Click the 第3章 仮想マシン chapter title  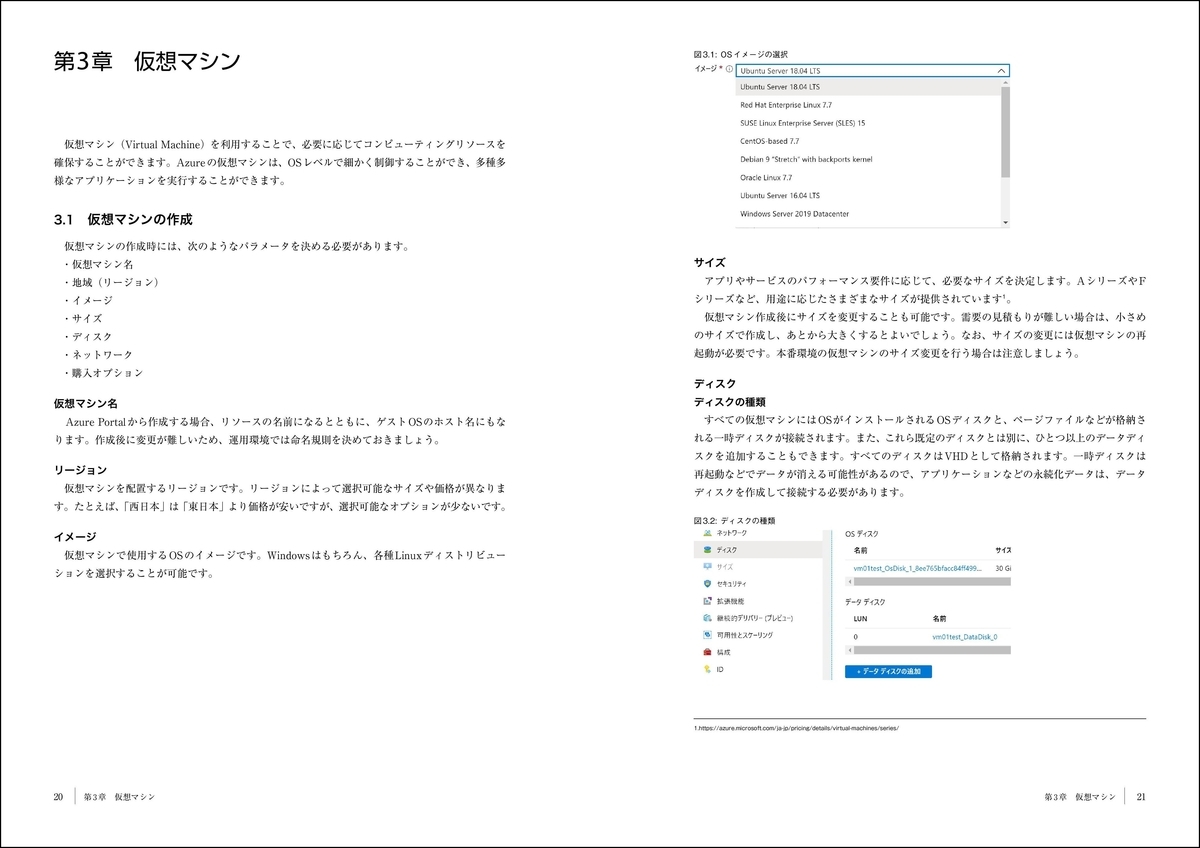pos(147,61)
